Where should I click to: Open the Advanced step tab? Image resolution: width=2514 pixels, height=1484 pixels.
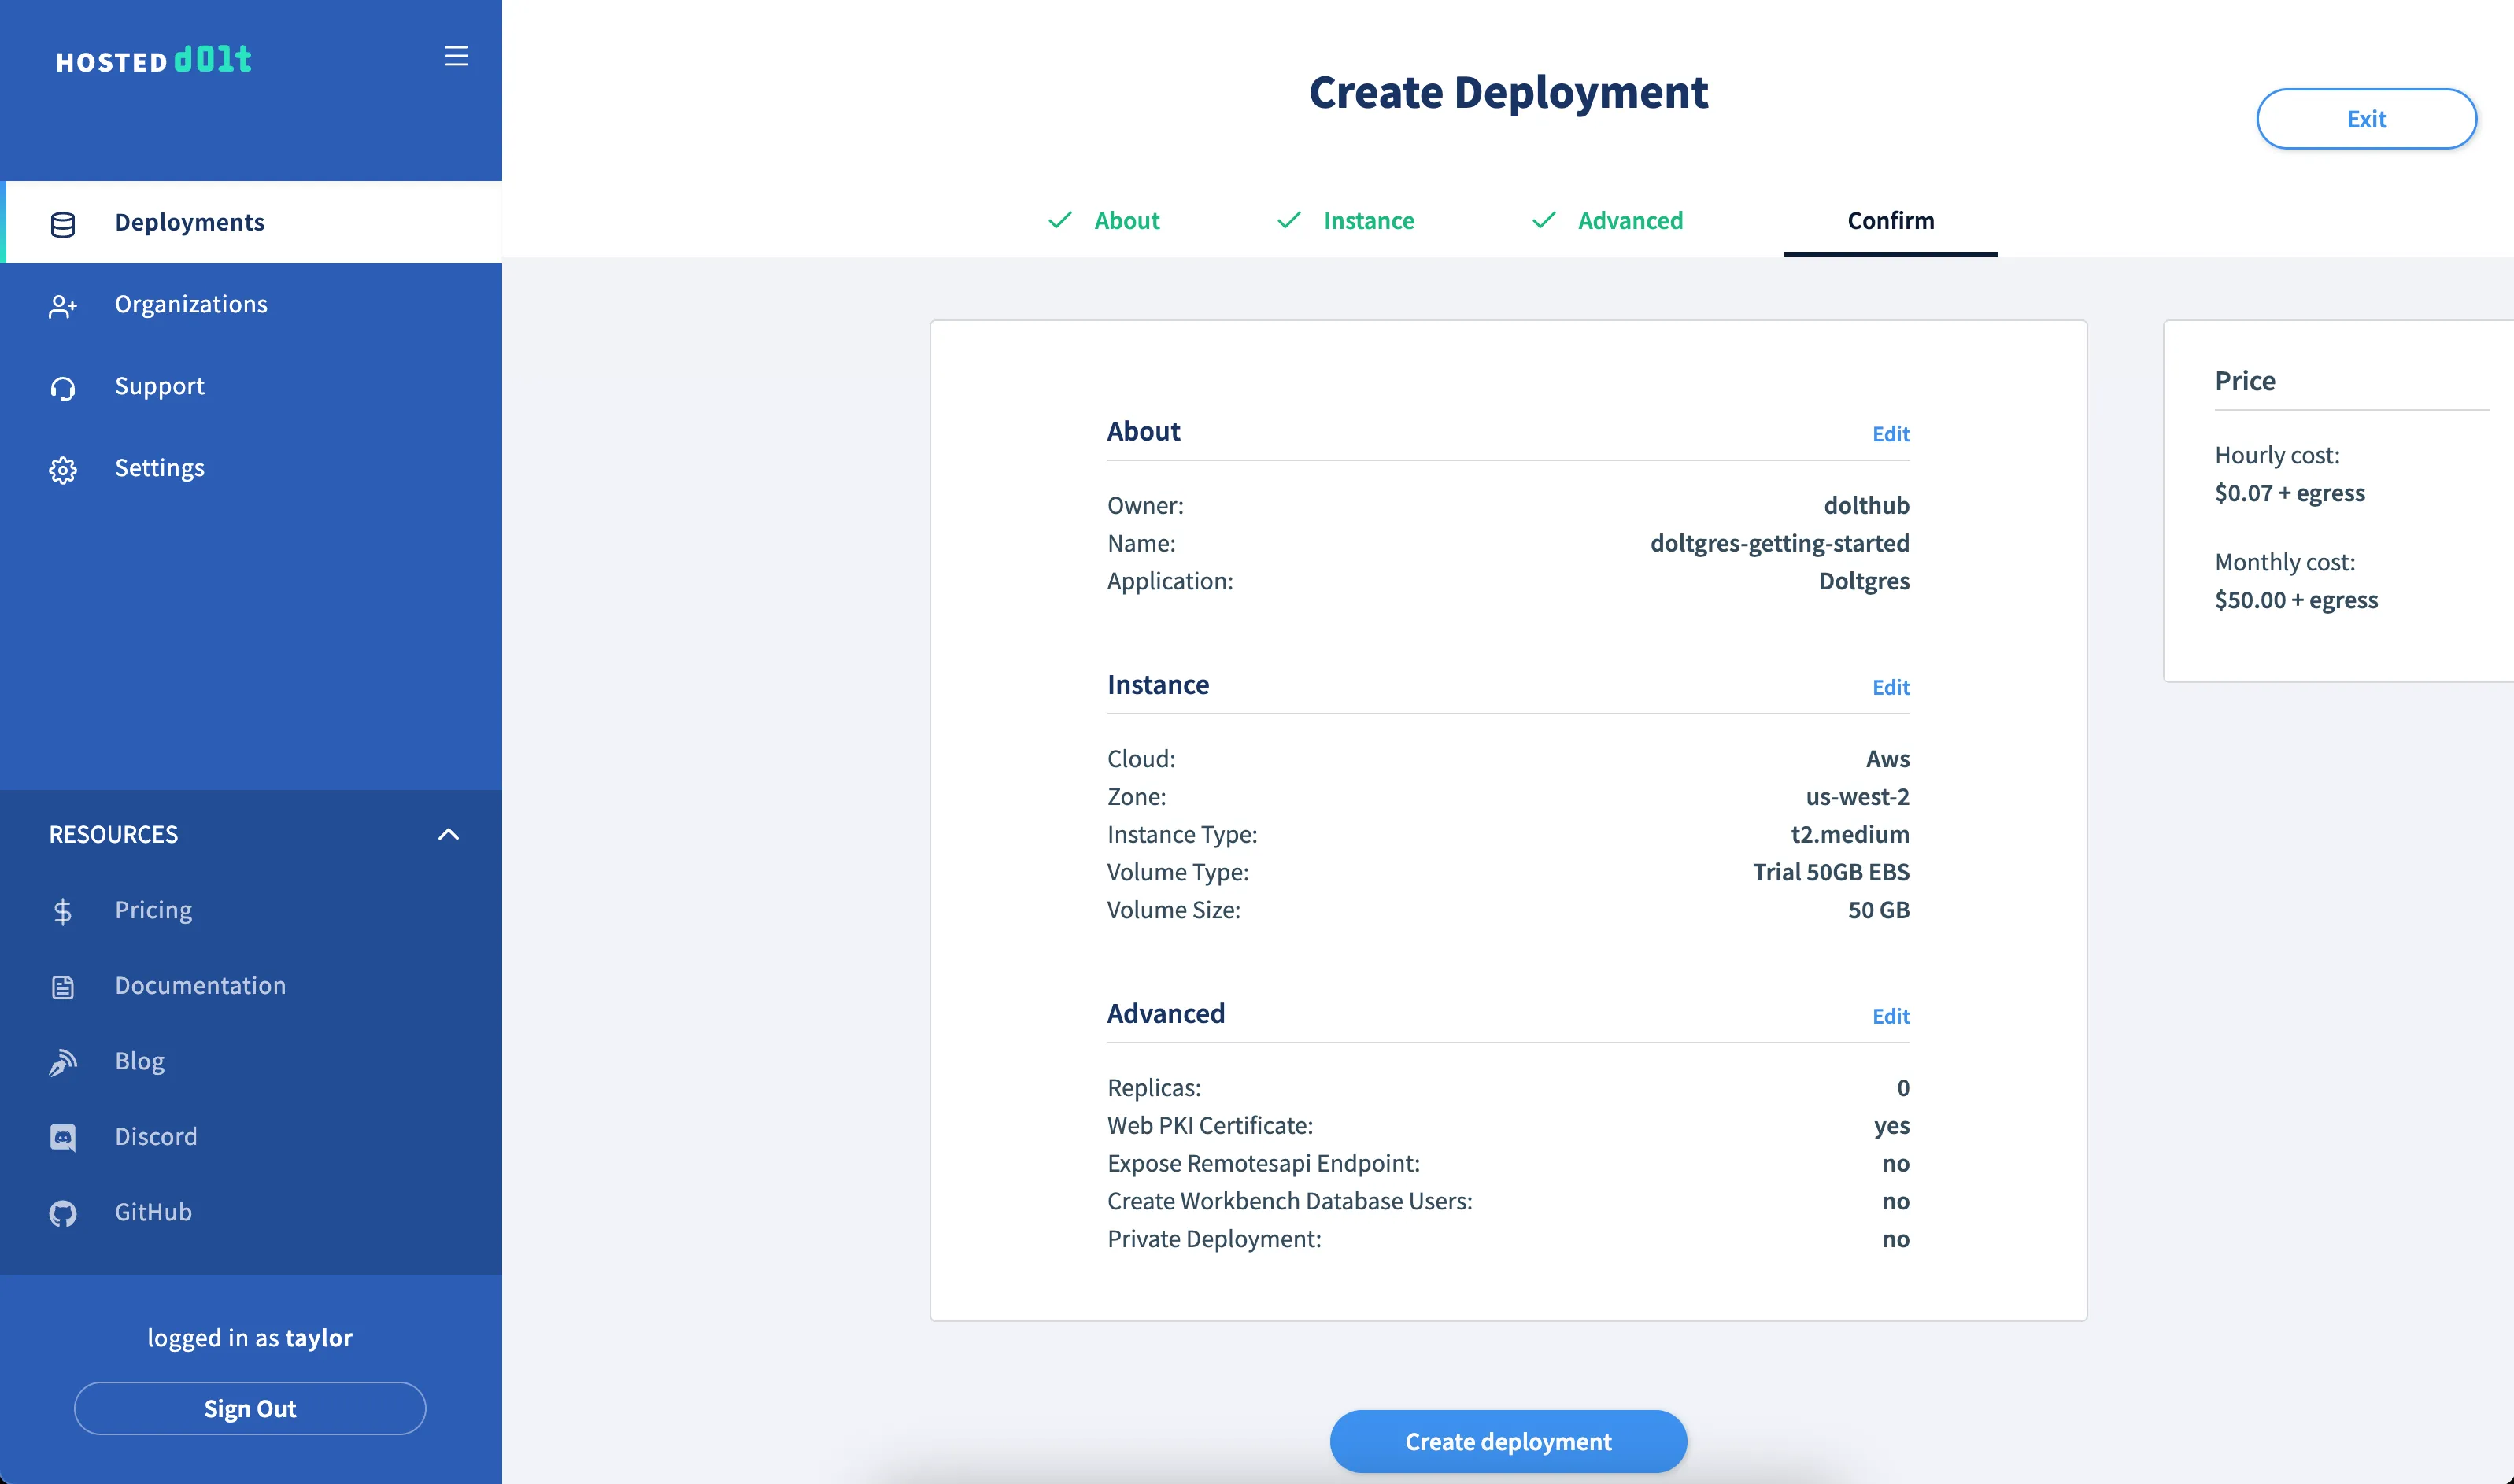(x=1629, y=220)
